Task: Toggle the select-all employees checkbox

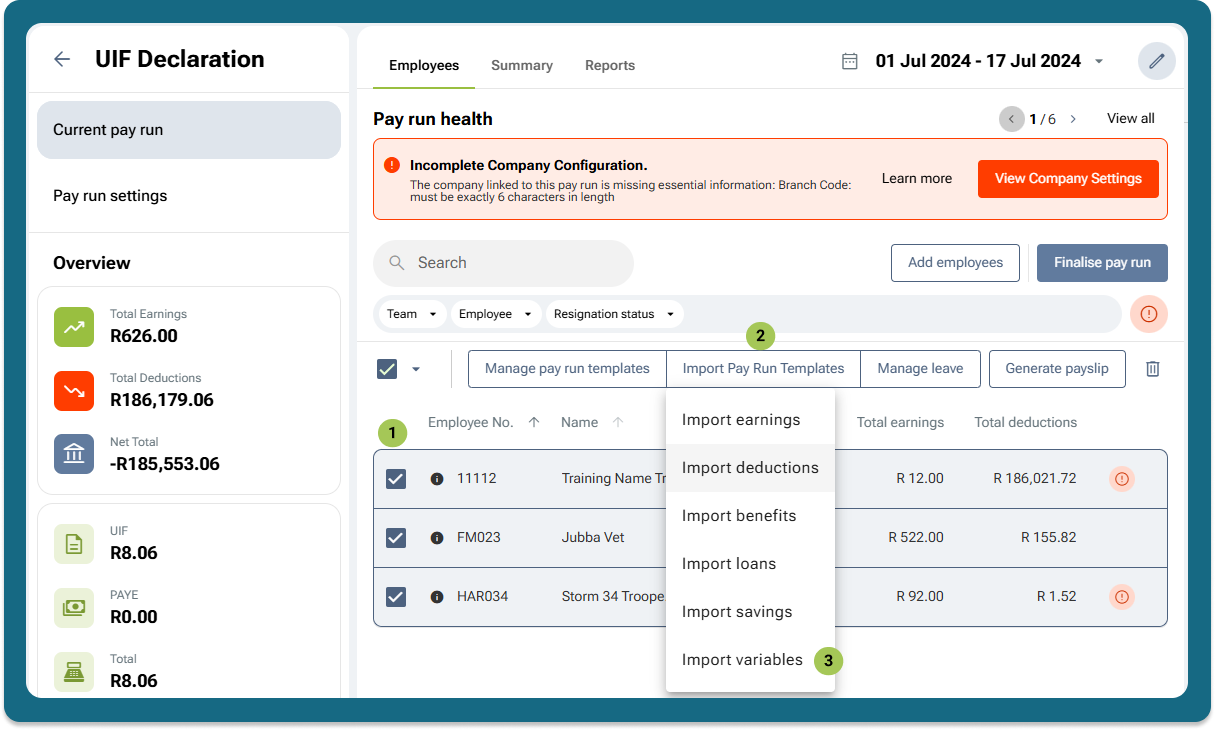Action: [x=387, y=369]
